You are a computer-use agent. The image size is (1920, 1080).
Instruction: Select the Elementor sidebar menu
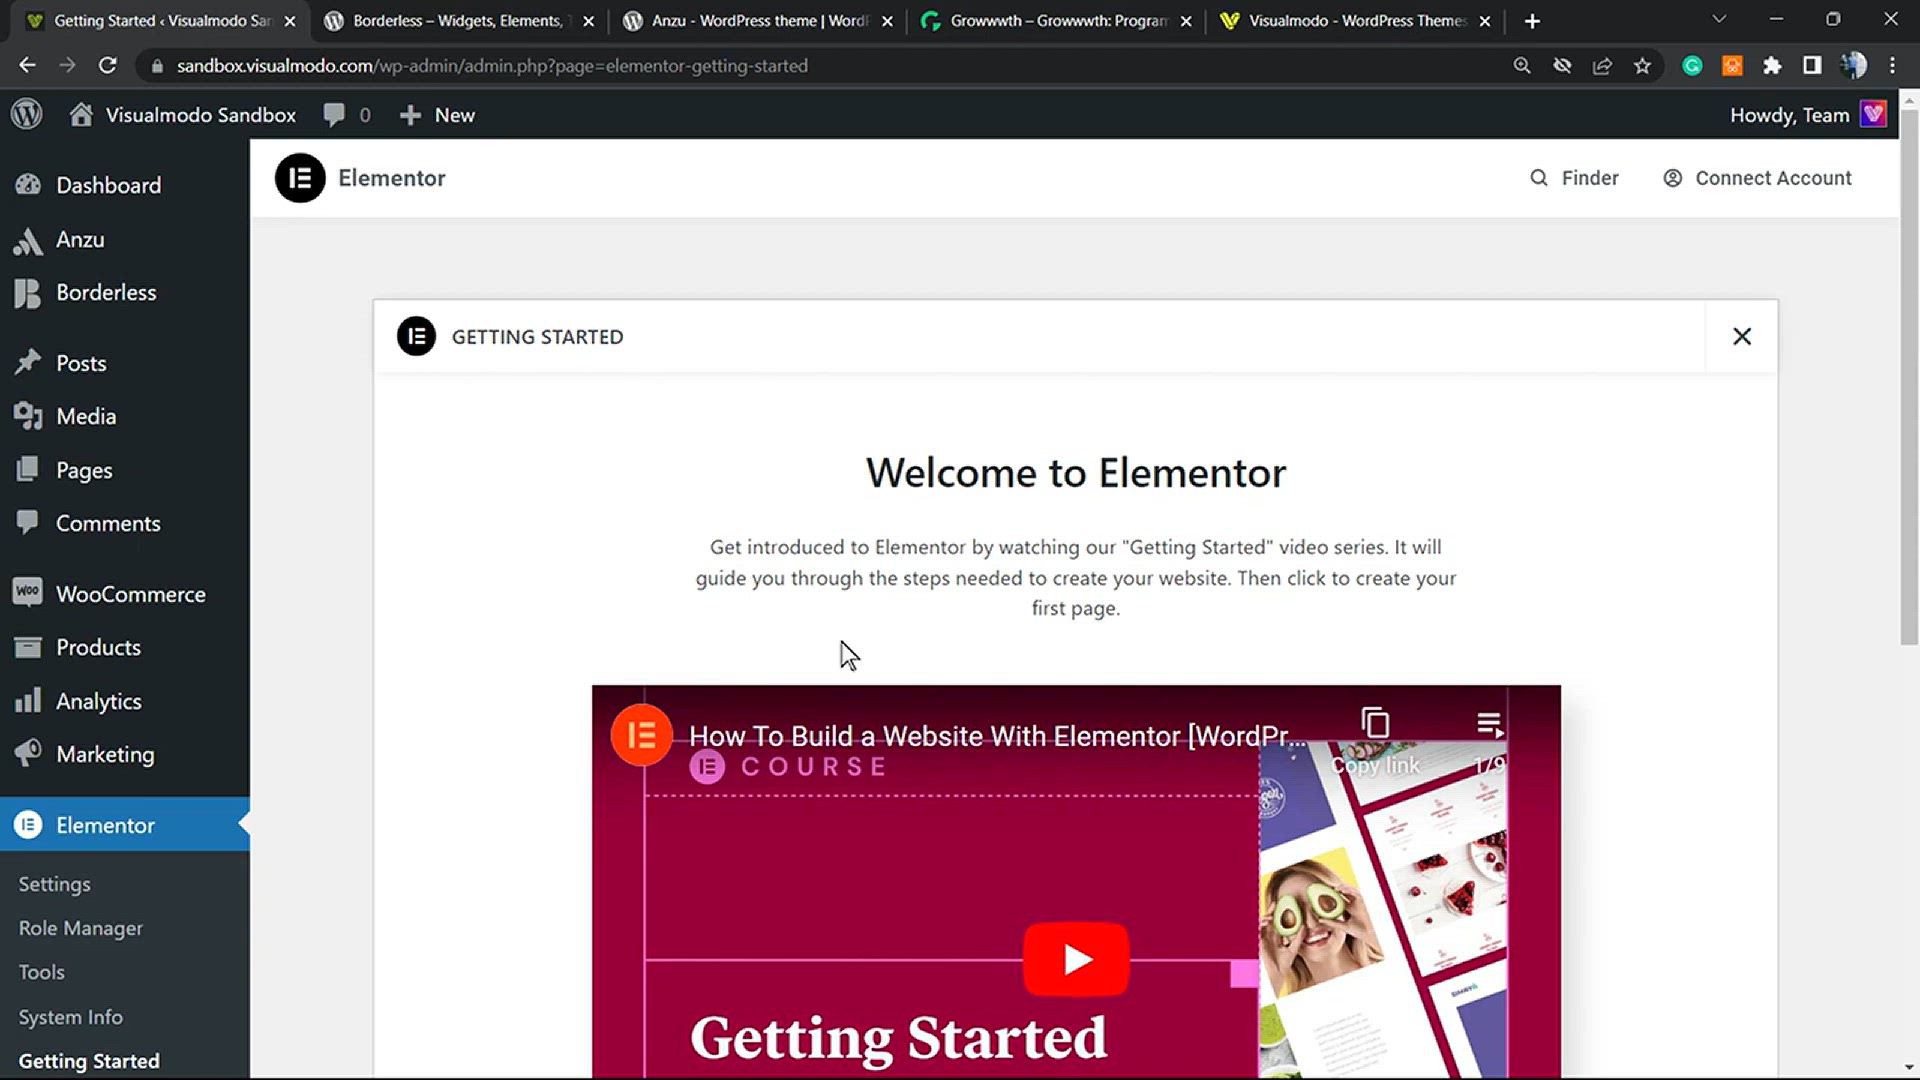[125, 825]
